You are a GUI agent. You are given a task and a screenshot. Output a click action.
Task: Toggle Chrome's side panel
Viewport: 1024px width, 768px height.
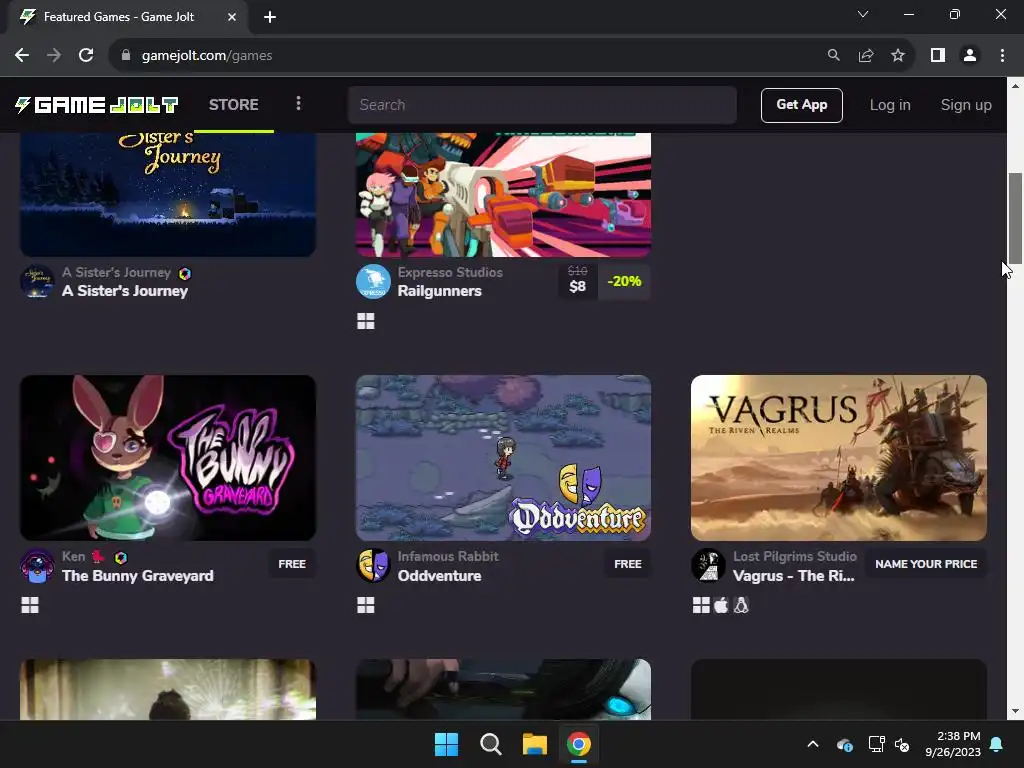tap(938, 56)
